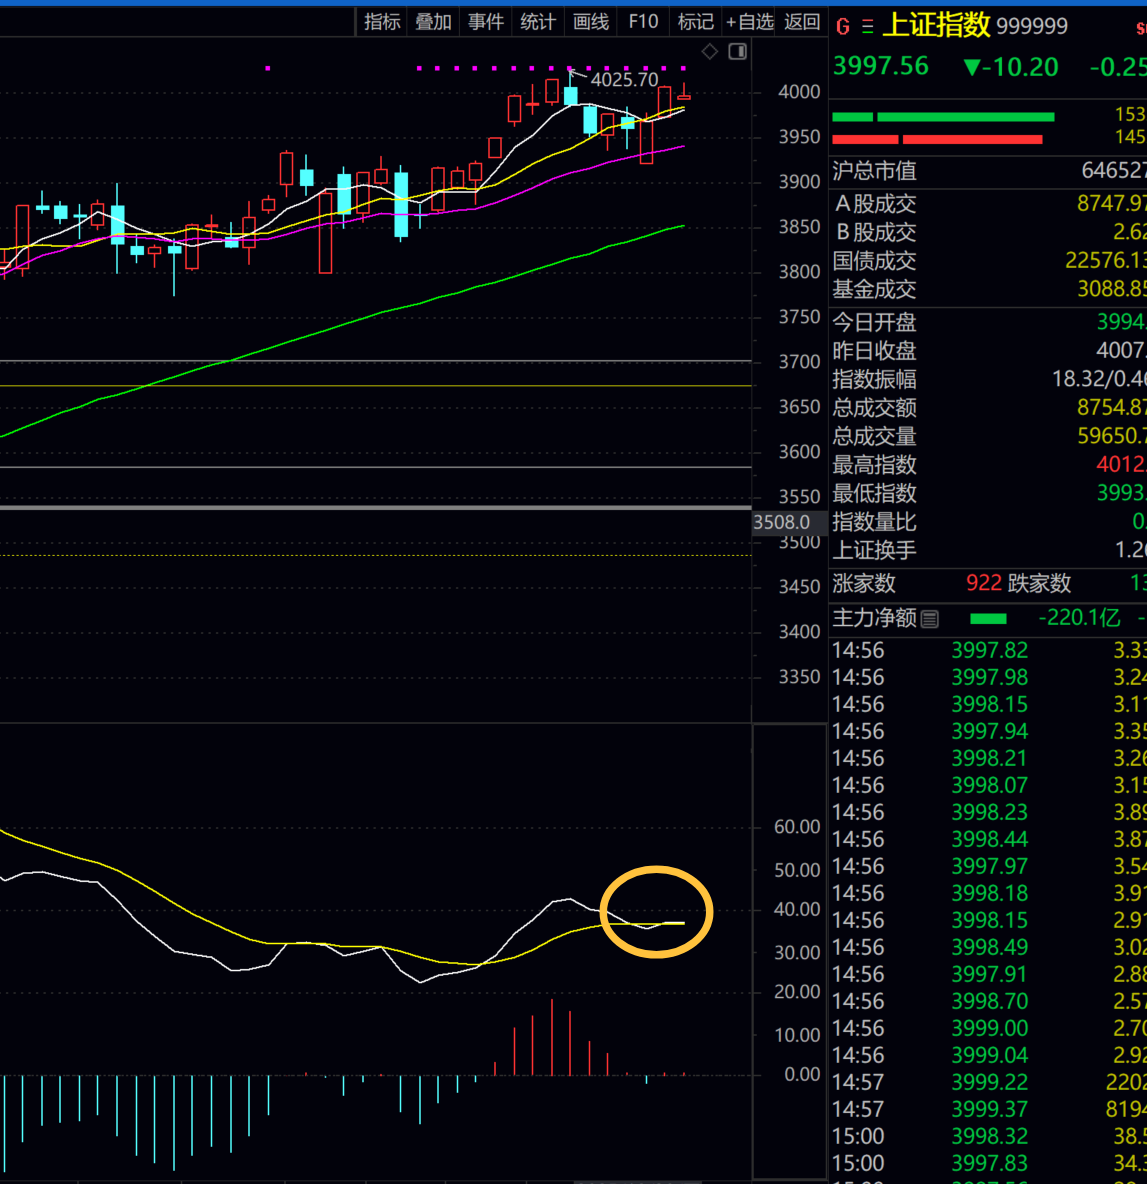Open the 事件 events menu
The height and width of the screenshot is (1184, 1147).
[x=486, y=21]
